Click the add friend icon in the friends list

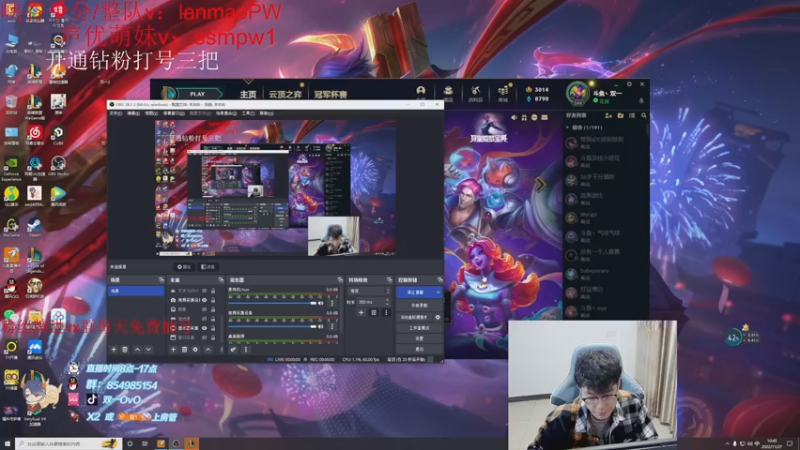click(x=608, y=116)
